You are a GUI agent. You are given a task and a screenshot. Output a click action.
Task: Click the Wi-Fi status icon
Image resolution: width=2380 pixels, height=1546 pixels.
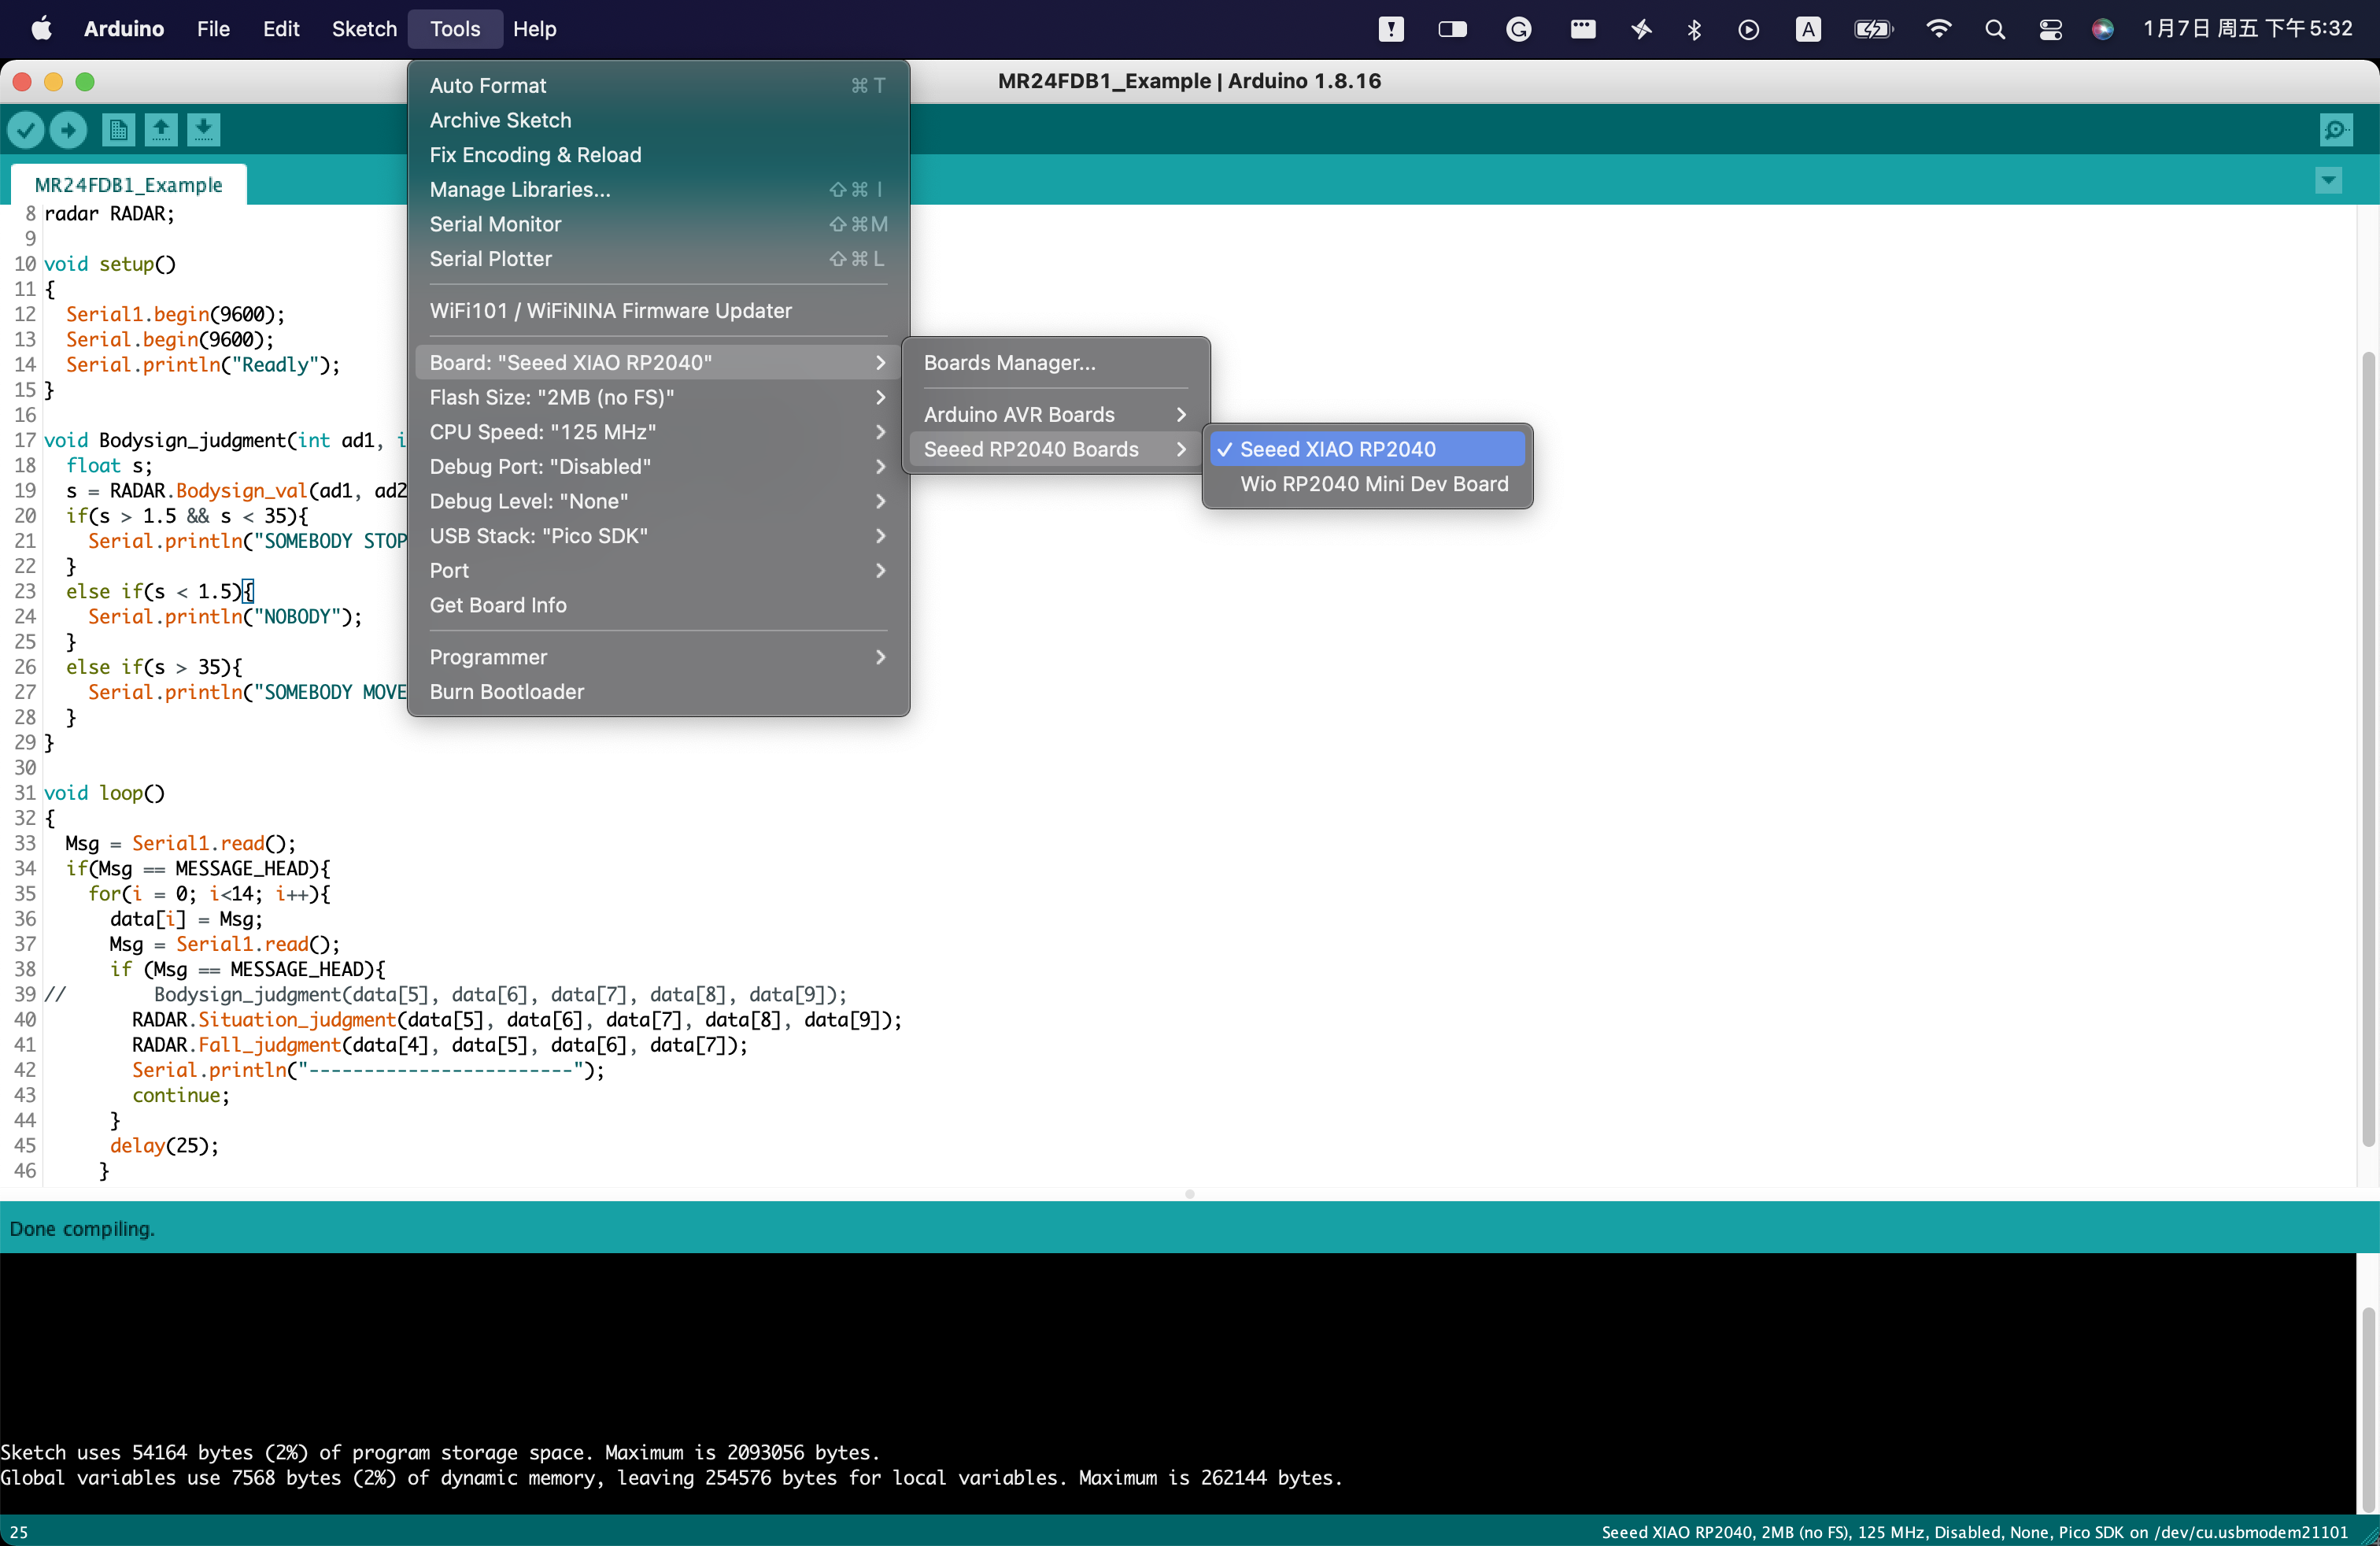[x=1938, y=29]
